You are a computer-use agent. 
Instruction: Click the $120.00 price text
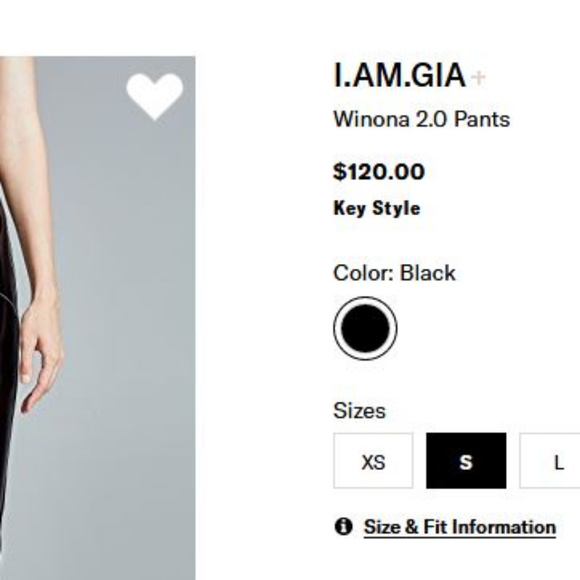pos(379,172)
